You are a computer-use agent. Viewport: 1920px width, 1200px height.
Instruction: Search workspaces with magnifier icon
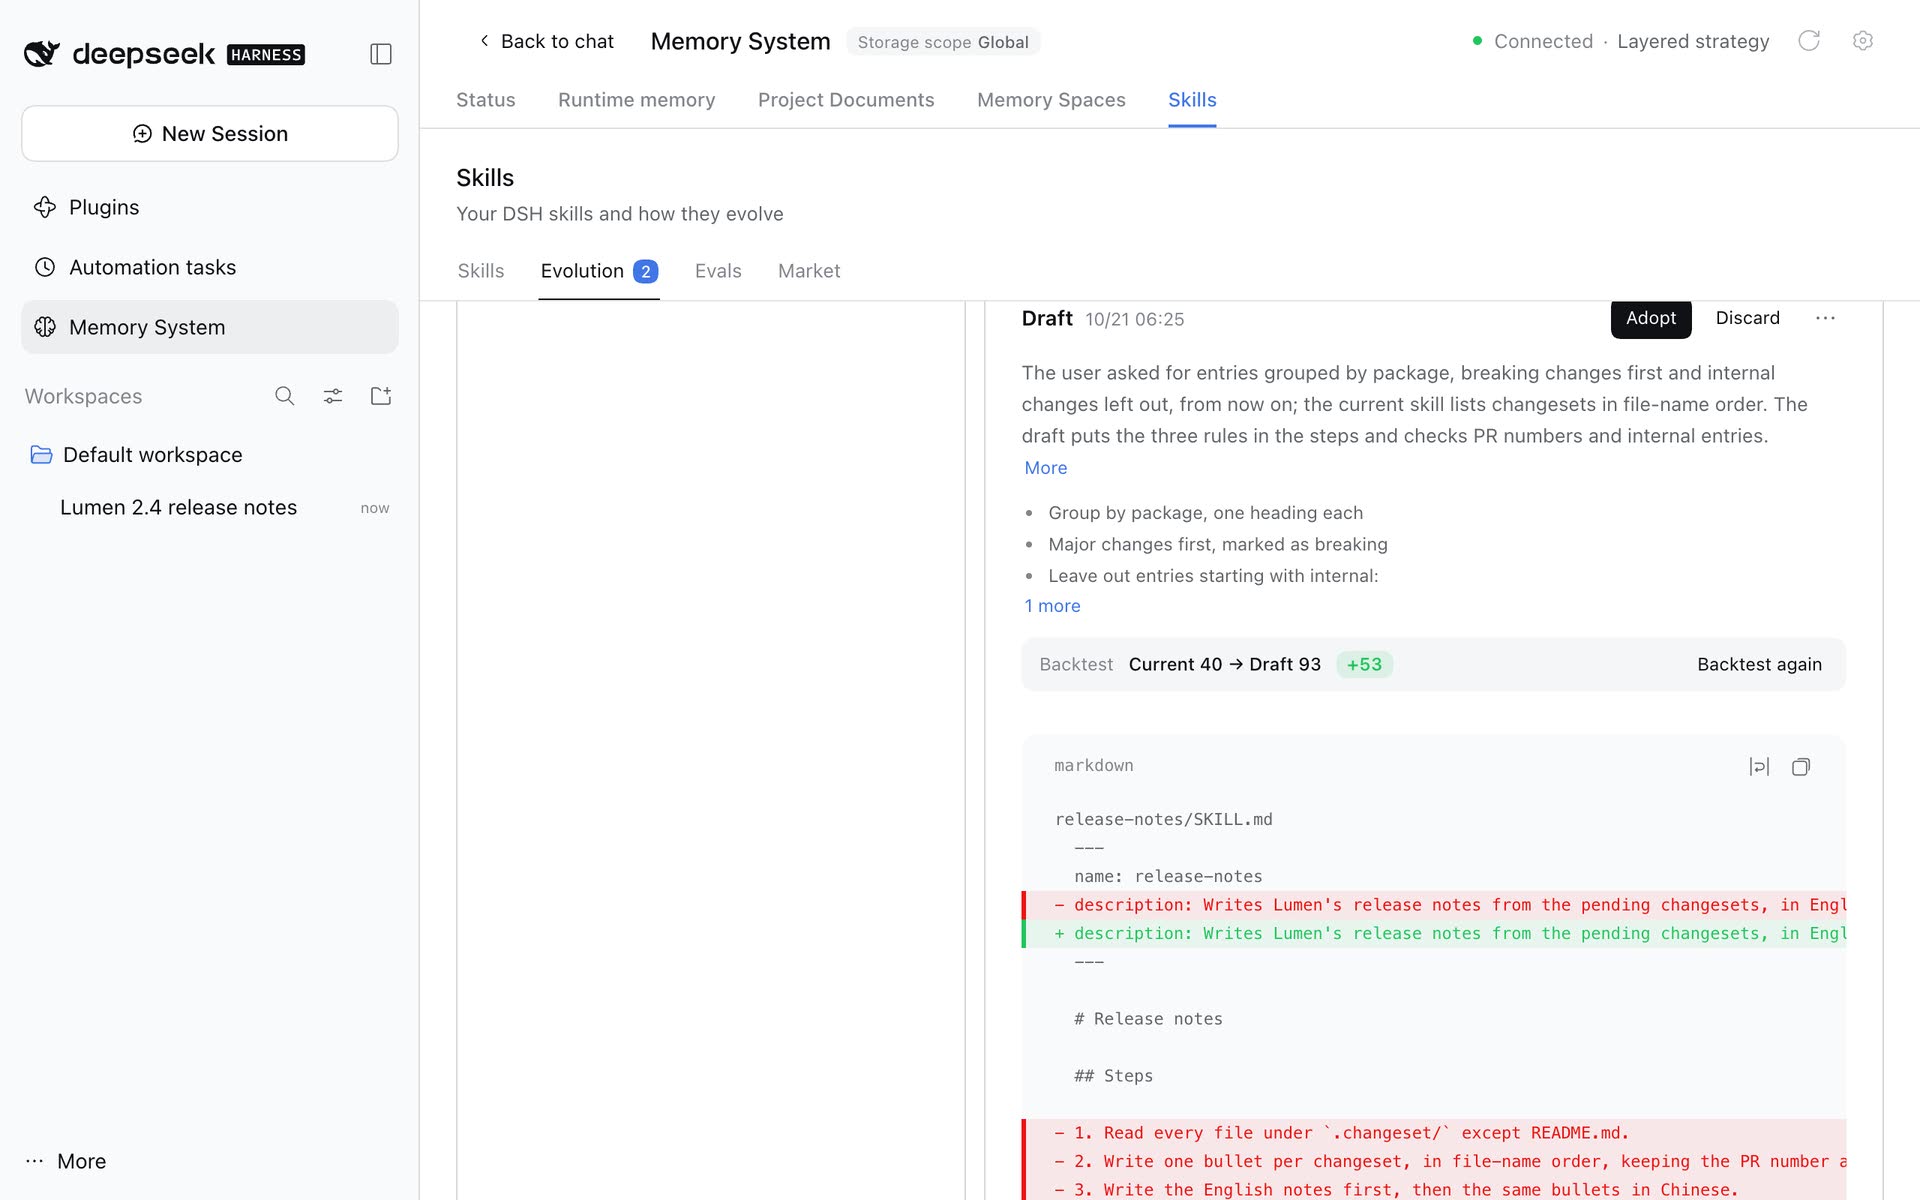click(x=285, y=396)
